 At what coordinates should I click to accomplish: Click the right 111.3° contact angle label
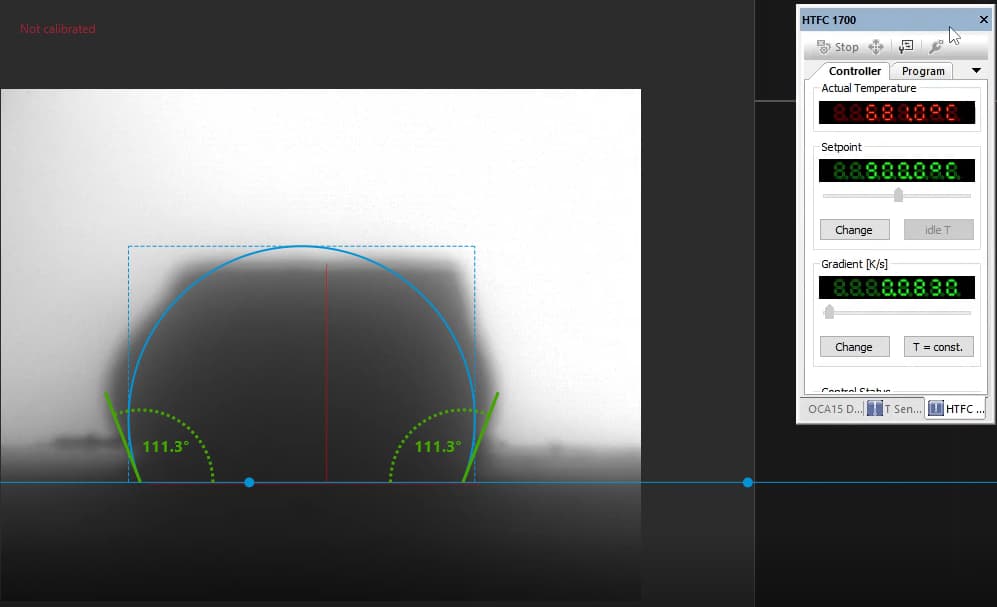pos(437,447)
